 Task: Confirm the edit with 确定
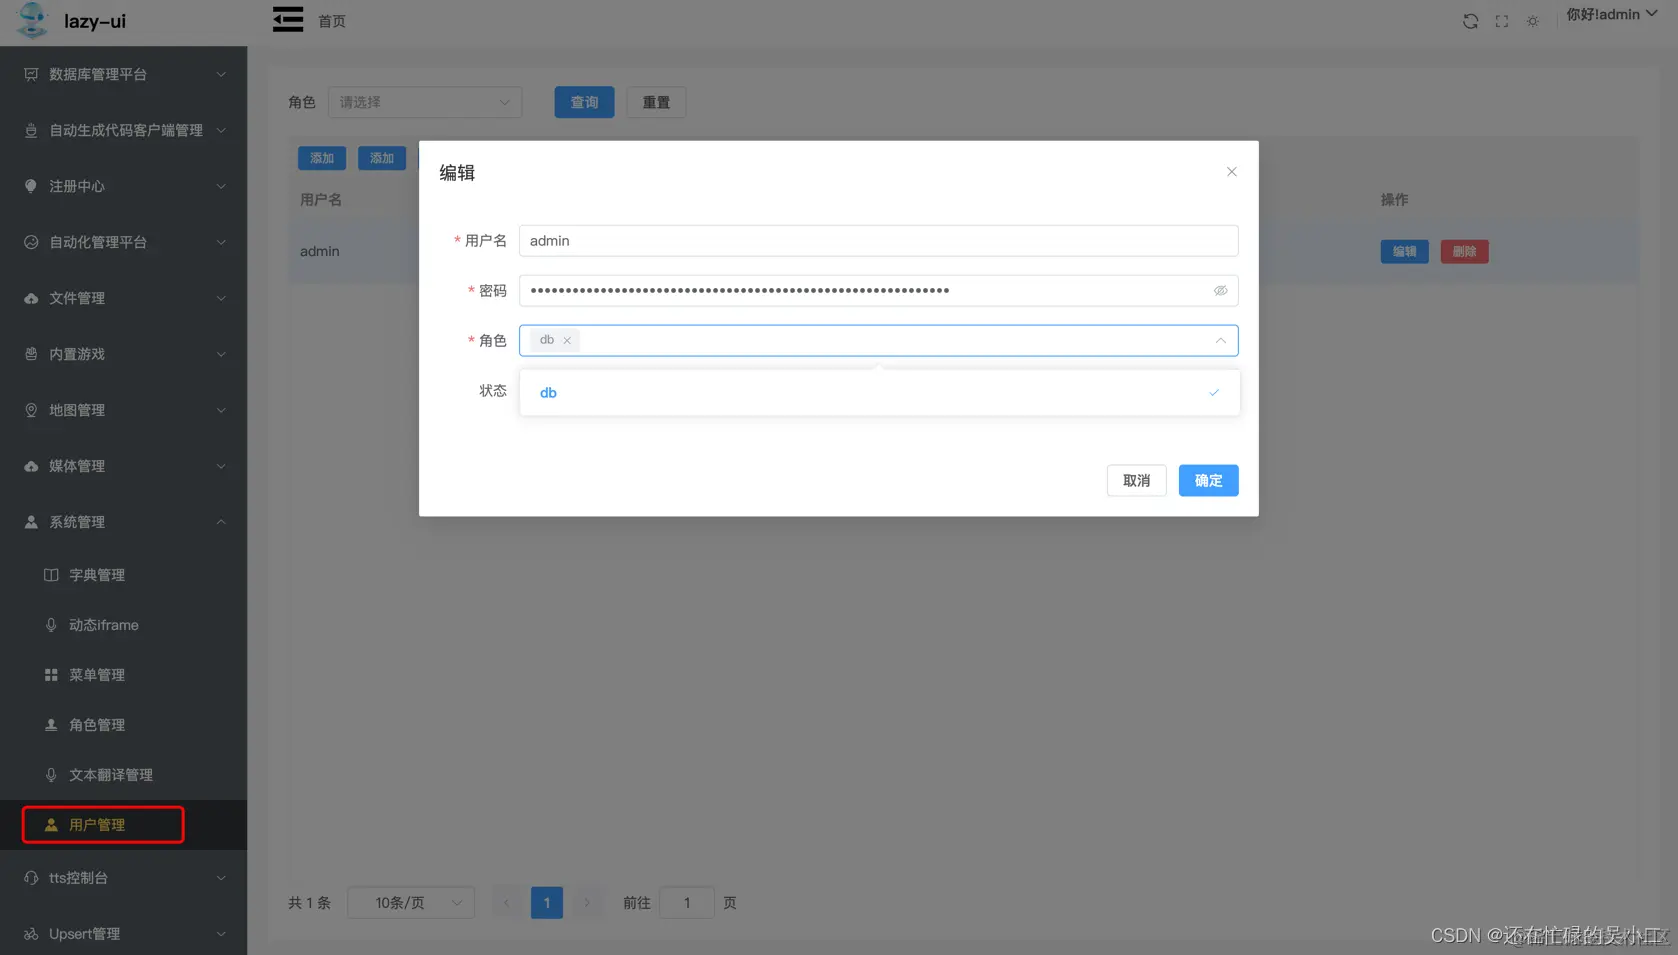click(1208, 481)
